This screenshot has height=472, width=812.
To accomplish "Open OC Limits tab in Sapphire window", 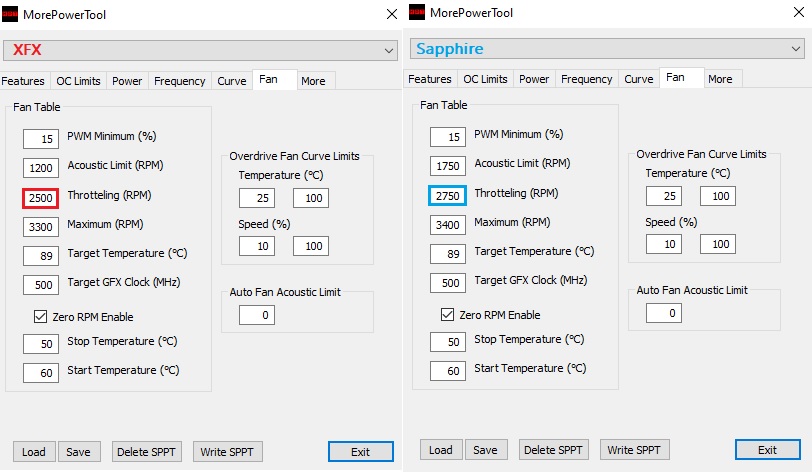I will coord(485,79).
